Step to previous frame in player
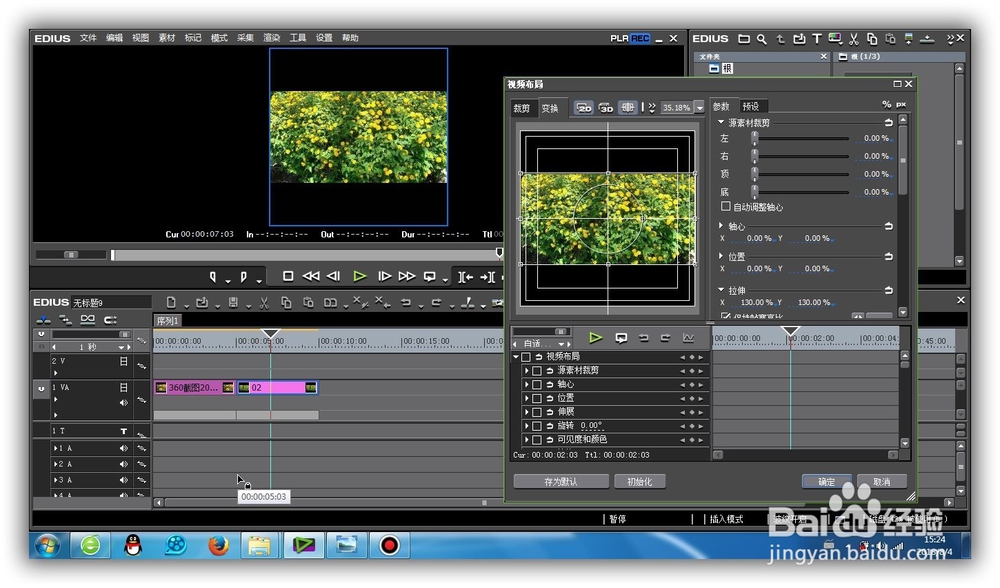 (x=334, y=276)
